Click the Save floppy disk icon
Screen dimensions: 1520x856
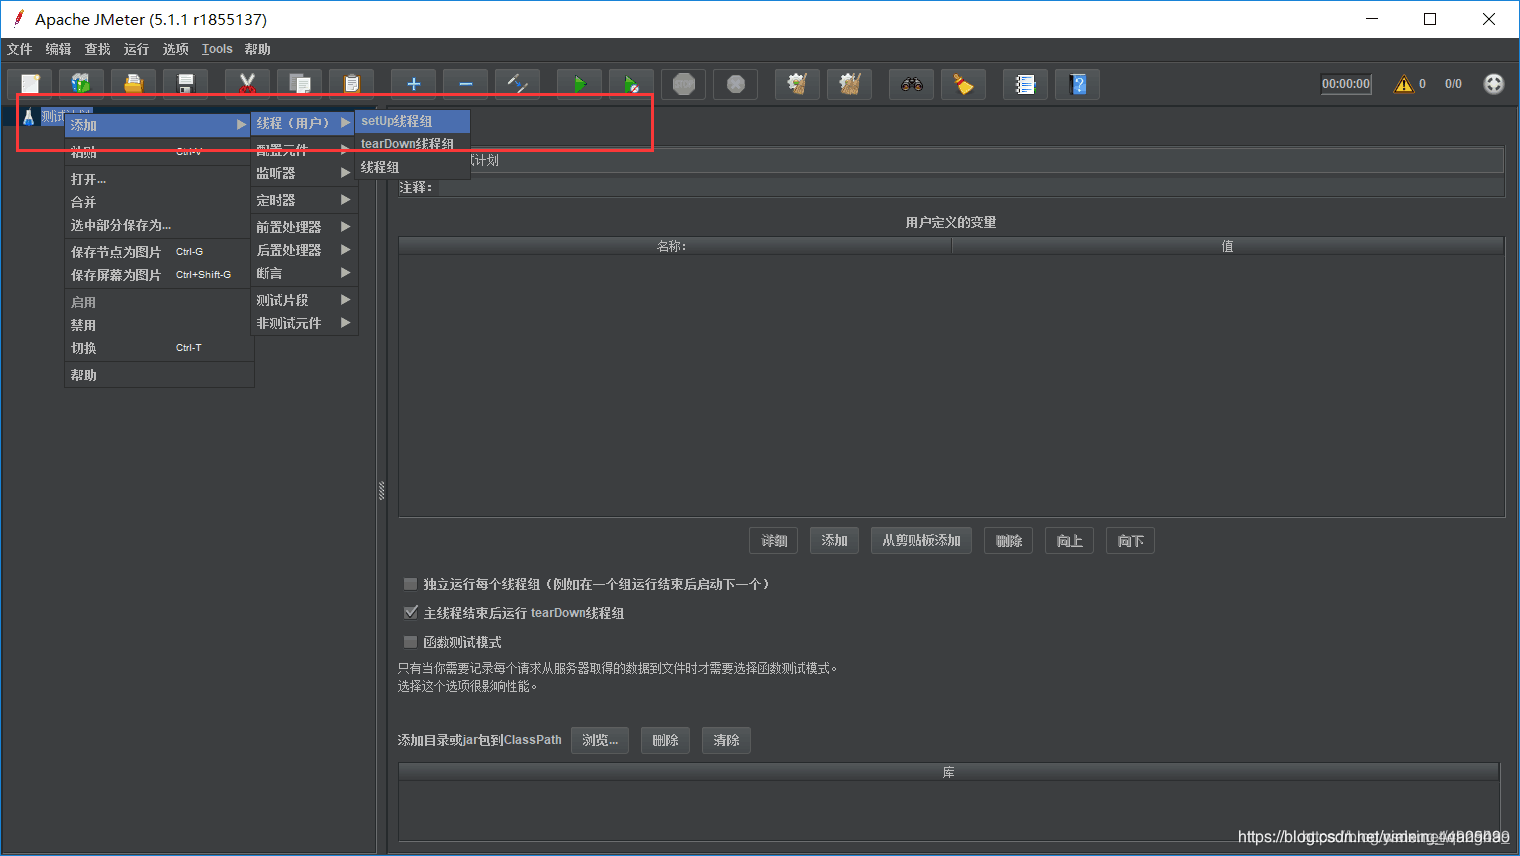[185, 84]
